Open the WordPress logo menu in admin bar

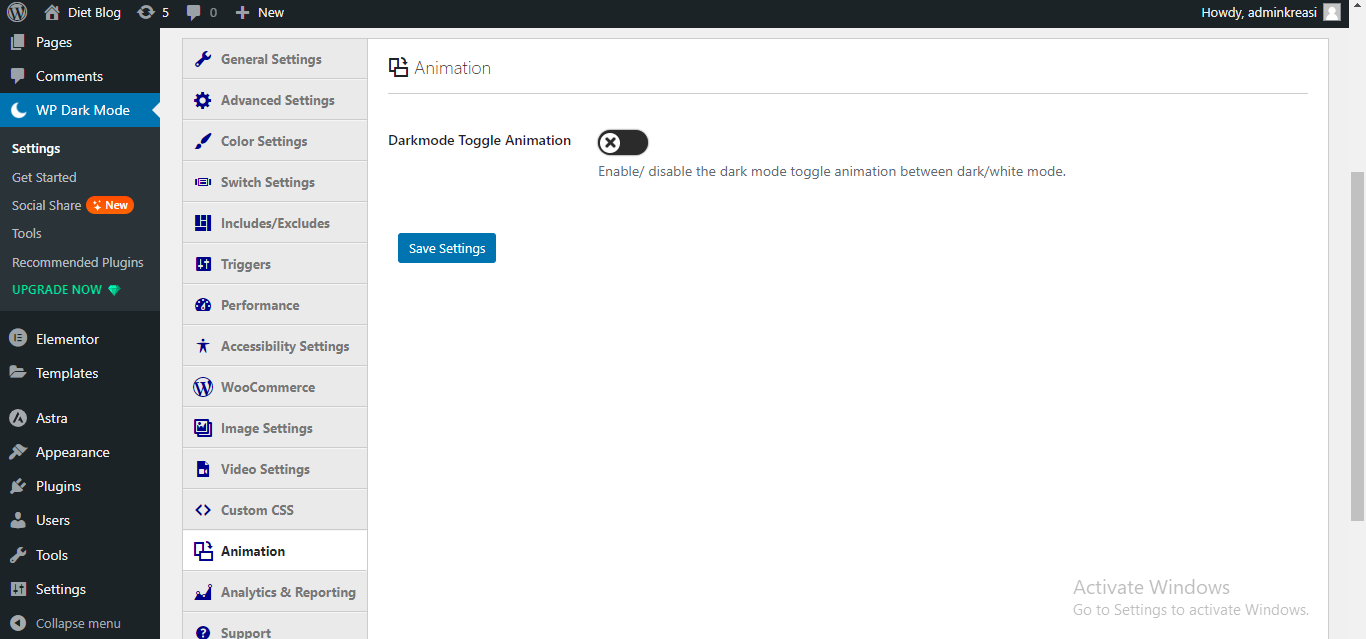[x=16, y=12]
